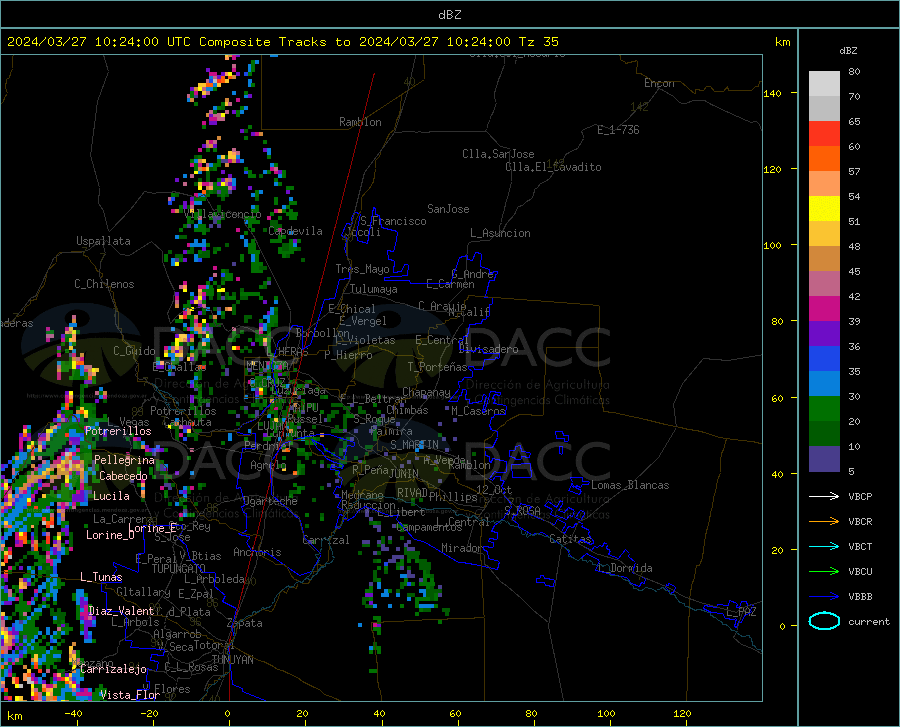The height and width of the screenshot is (727, 900).
Task: Click the L_Tunas label on the map
Action: click(101, 577)
